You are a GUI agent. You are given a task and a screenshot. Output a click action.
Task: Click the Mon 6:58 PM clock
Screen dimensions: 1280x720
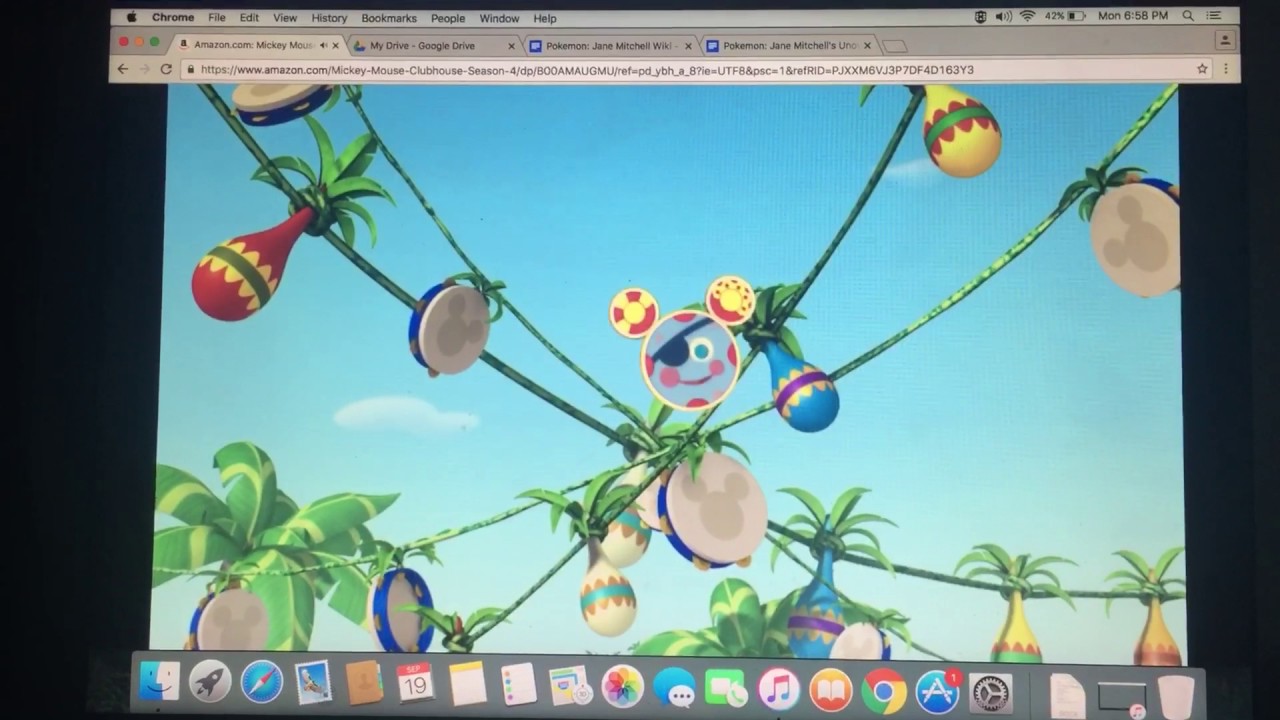(x=1133, y=17)
